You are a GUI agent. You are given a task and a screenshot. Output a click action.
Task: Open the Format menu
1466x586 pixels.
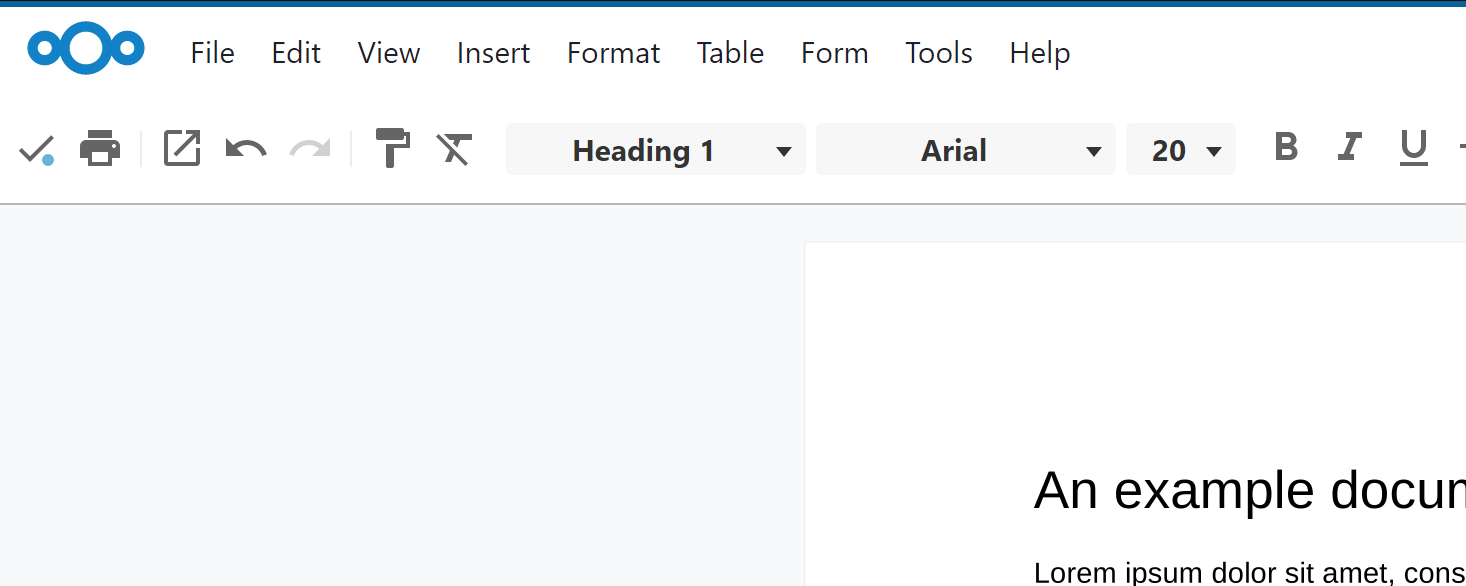point(613,53)
